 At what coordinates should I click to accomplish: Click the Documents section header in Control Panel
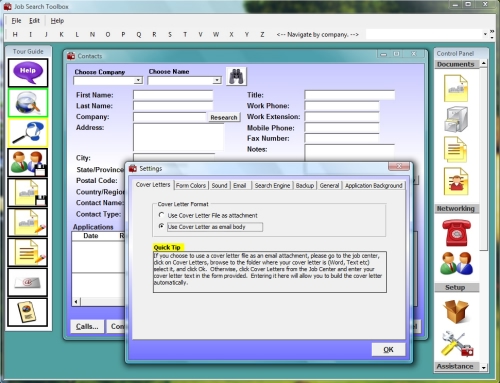click(x=456, y=64)
